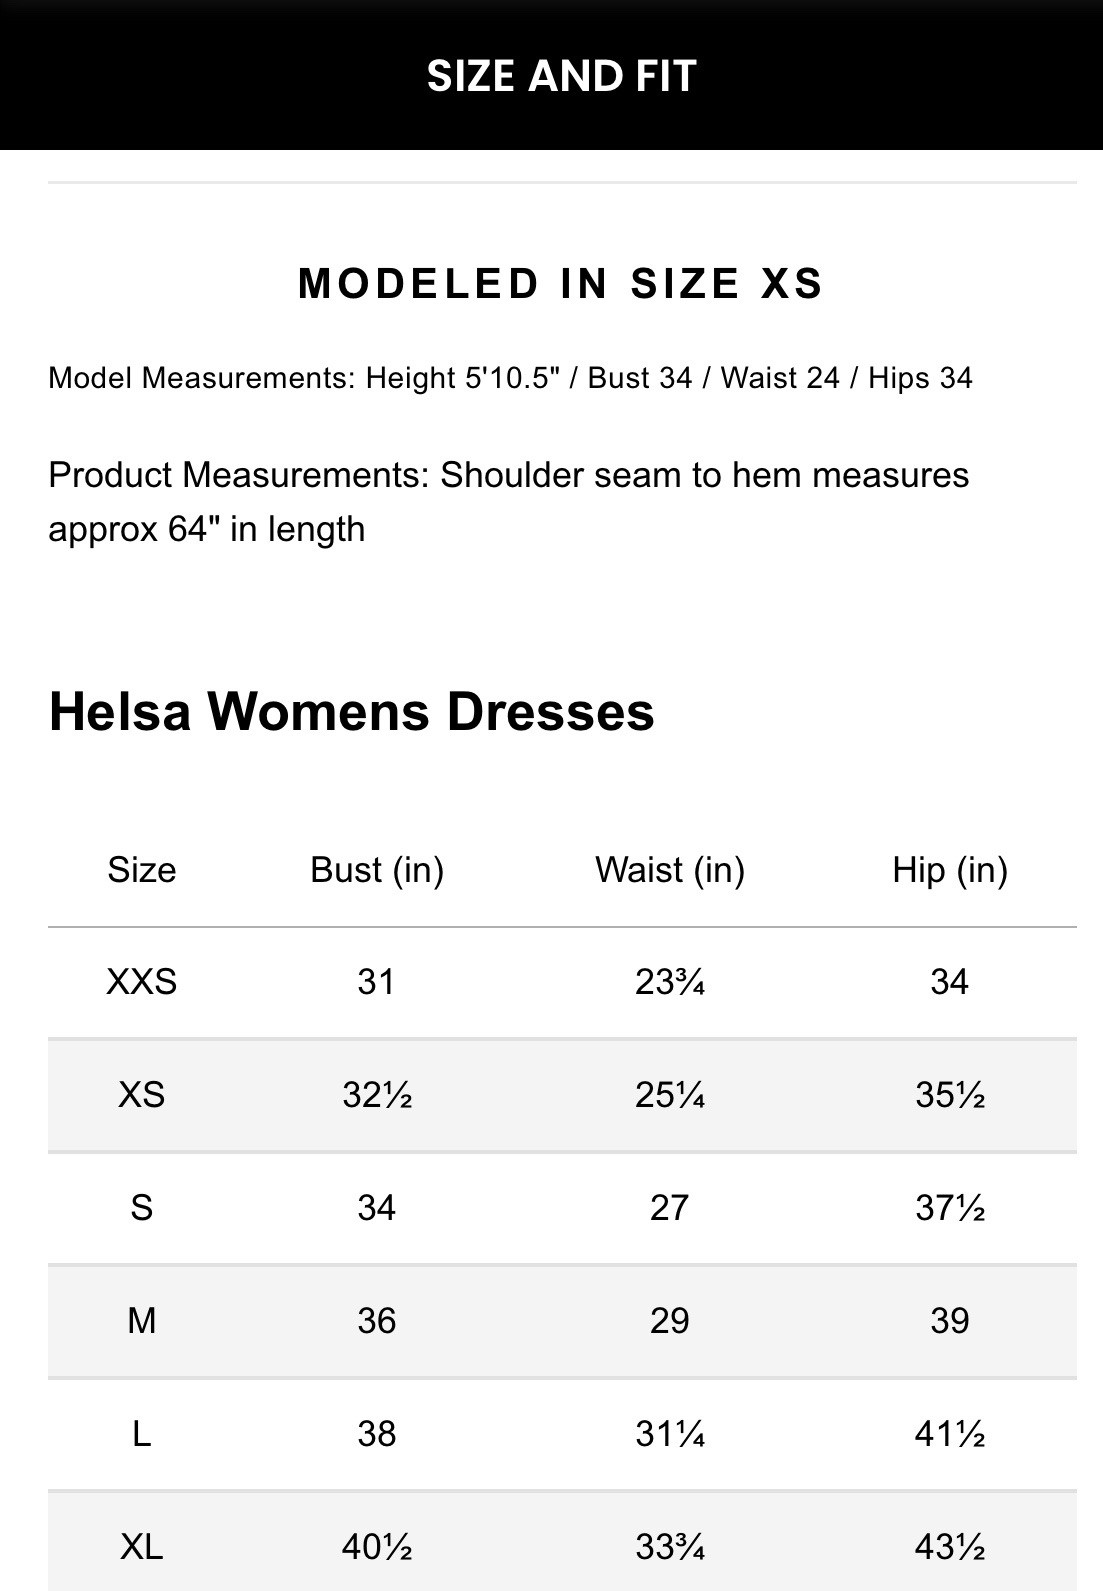Click the Helsa Womens Dresses heading

pyautogui.click(x=351, y=712)
